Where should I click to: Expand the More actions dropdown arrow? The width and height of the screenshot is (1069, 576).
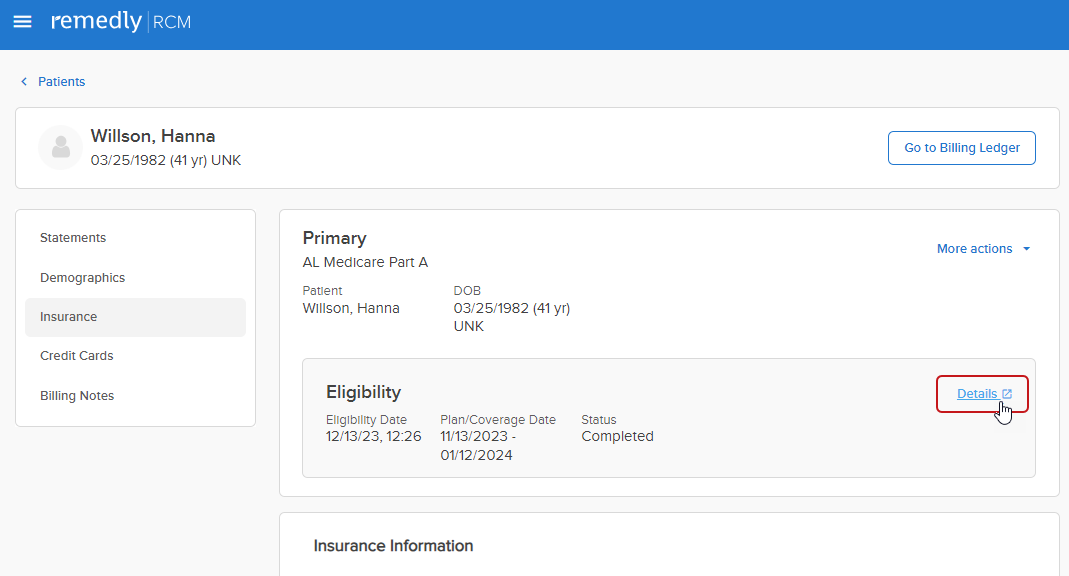(1026, 249)
